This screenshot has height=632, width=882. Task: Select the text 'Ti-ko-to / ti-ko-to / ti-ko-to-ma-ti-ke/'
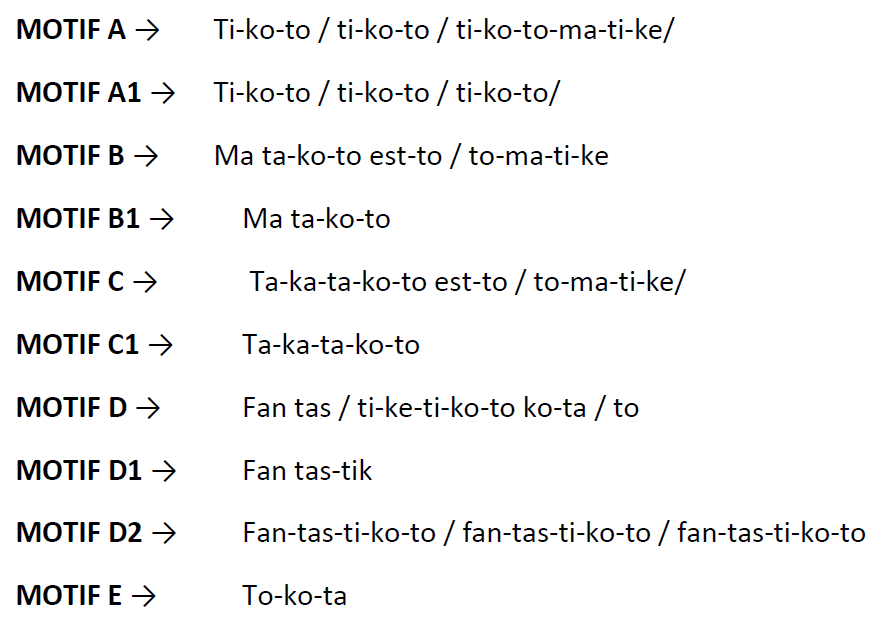[x=443, y=30]
